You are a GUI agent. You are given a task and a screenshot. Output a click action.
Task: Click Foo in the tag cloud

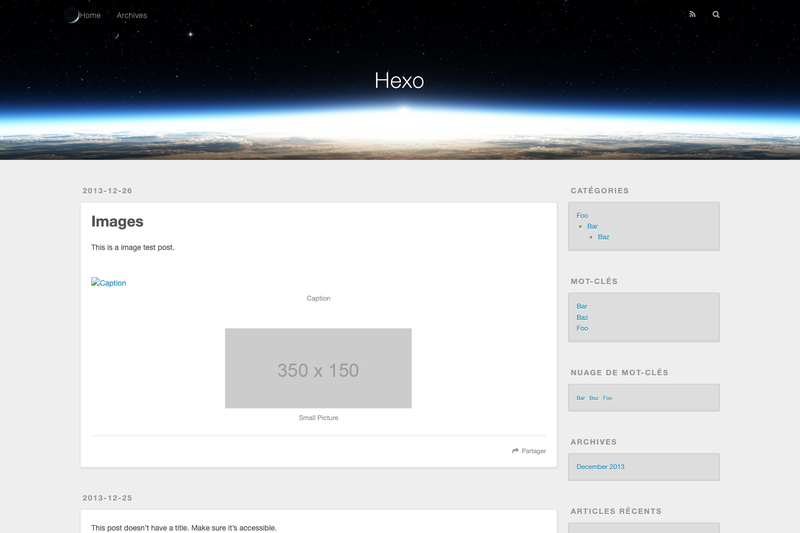[x=607, y=398]
